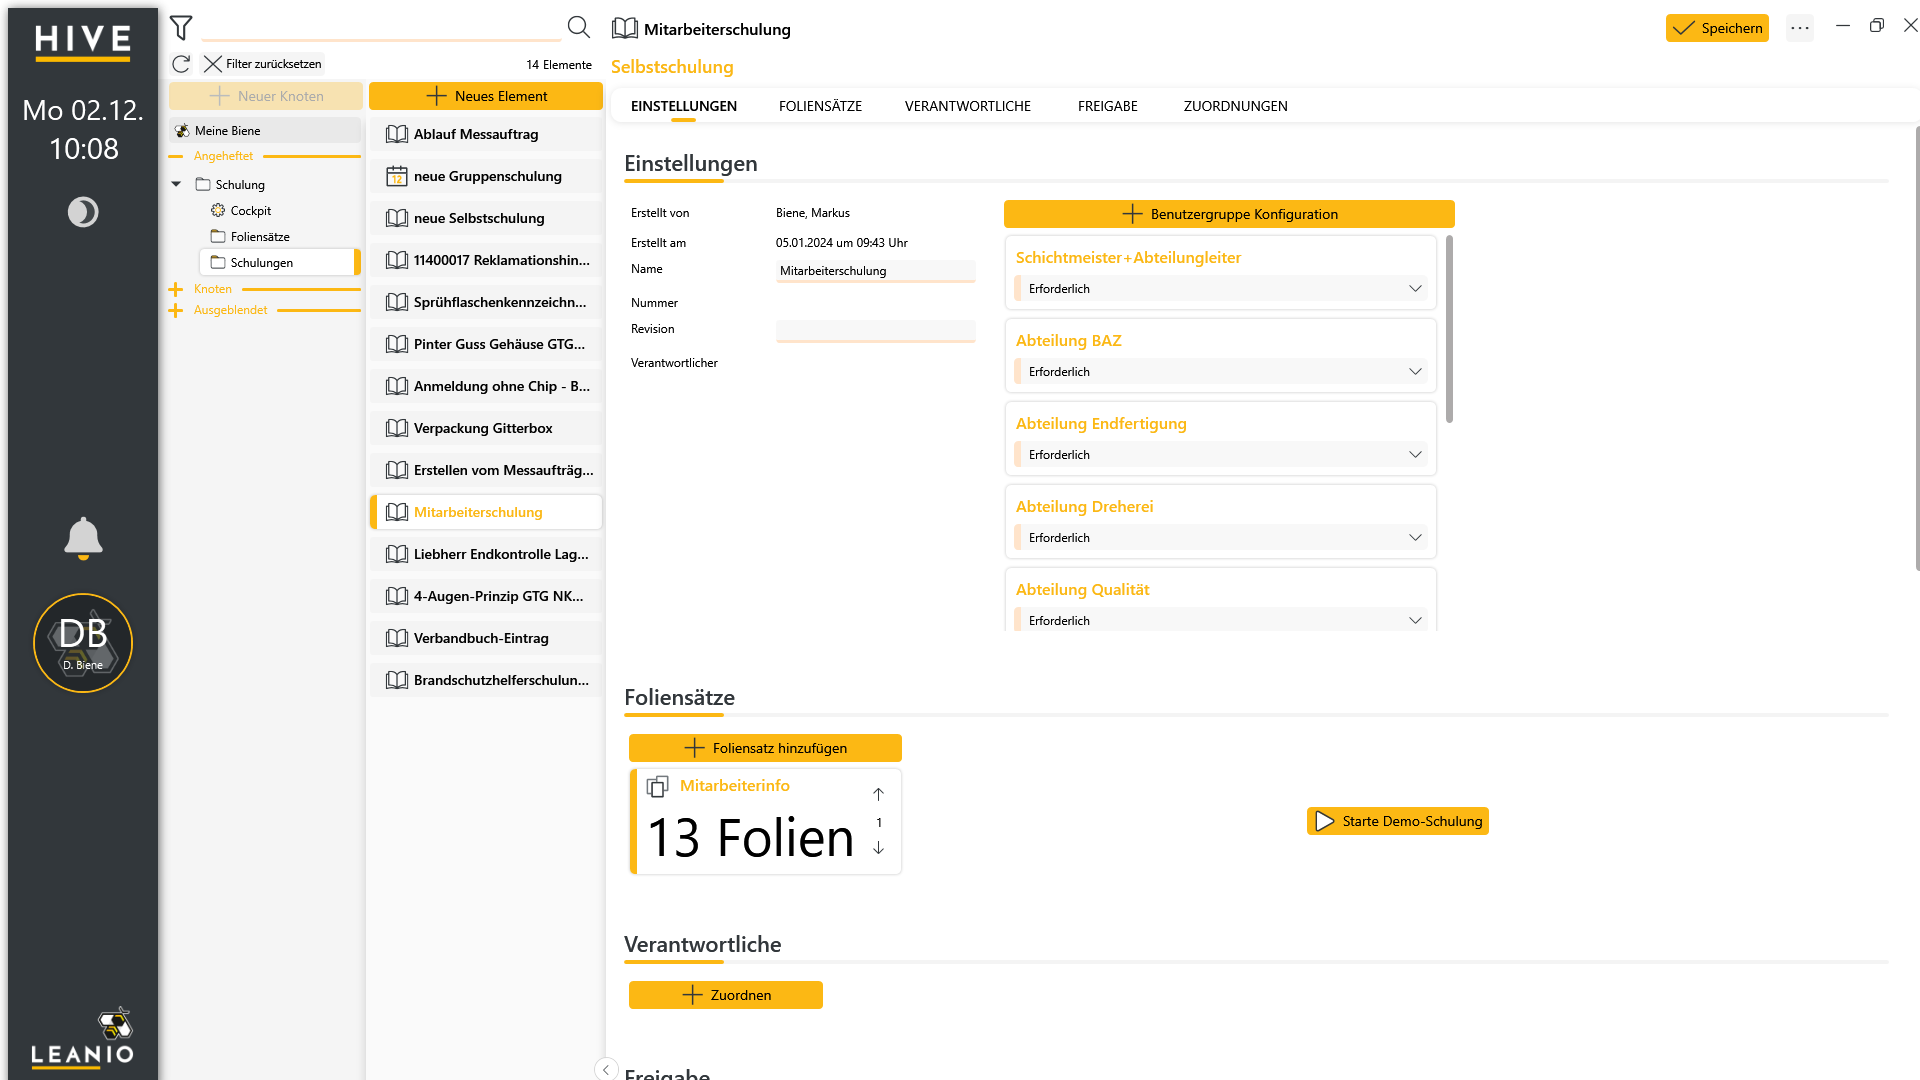Viewport: 1920px width, 1080px height.
Task: Move Mitarbeiterinfo Foliensatz up with arrow
Action: tap(878, 794)
